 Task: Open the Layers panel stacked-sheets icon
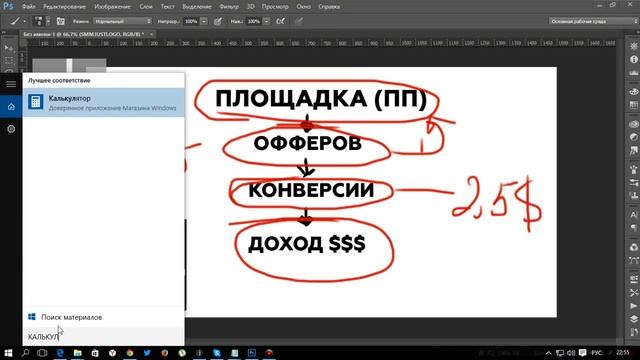pyautogui.click(x=633, y=319)
